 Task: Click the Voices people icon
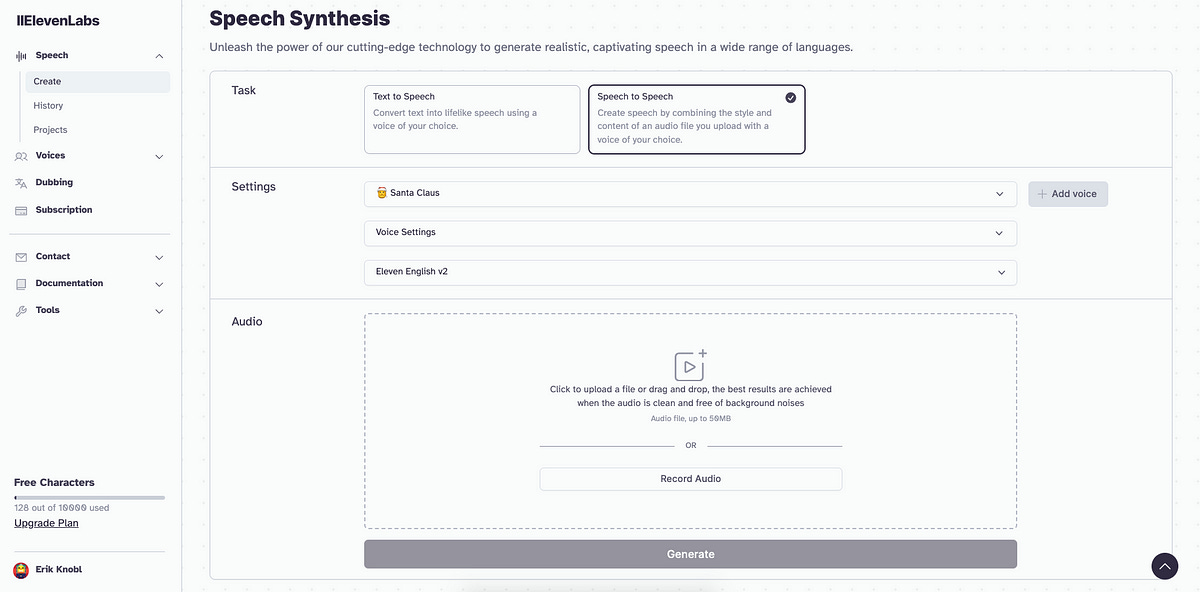click(x=21, y=156)
